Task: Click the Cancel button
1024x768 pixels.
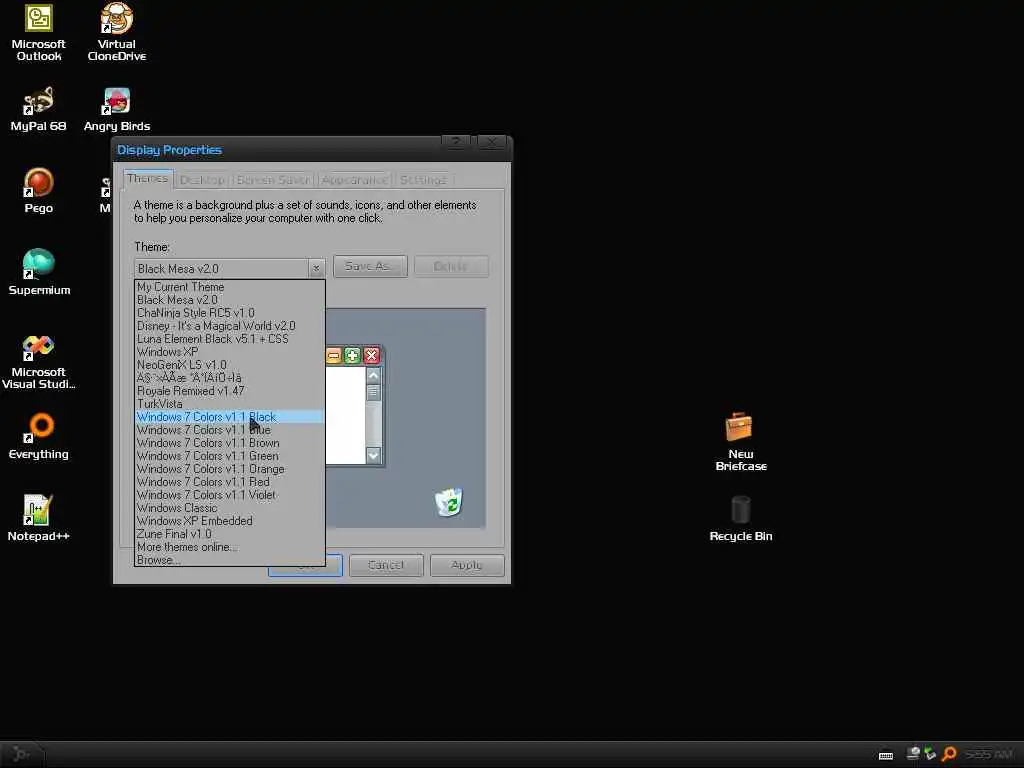Action: click(386, 565)
